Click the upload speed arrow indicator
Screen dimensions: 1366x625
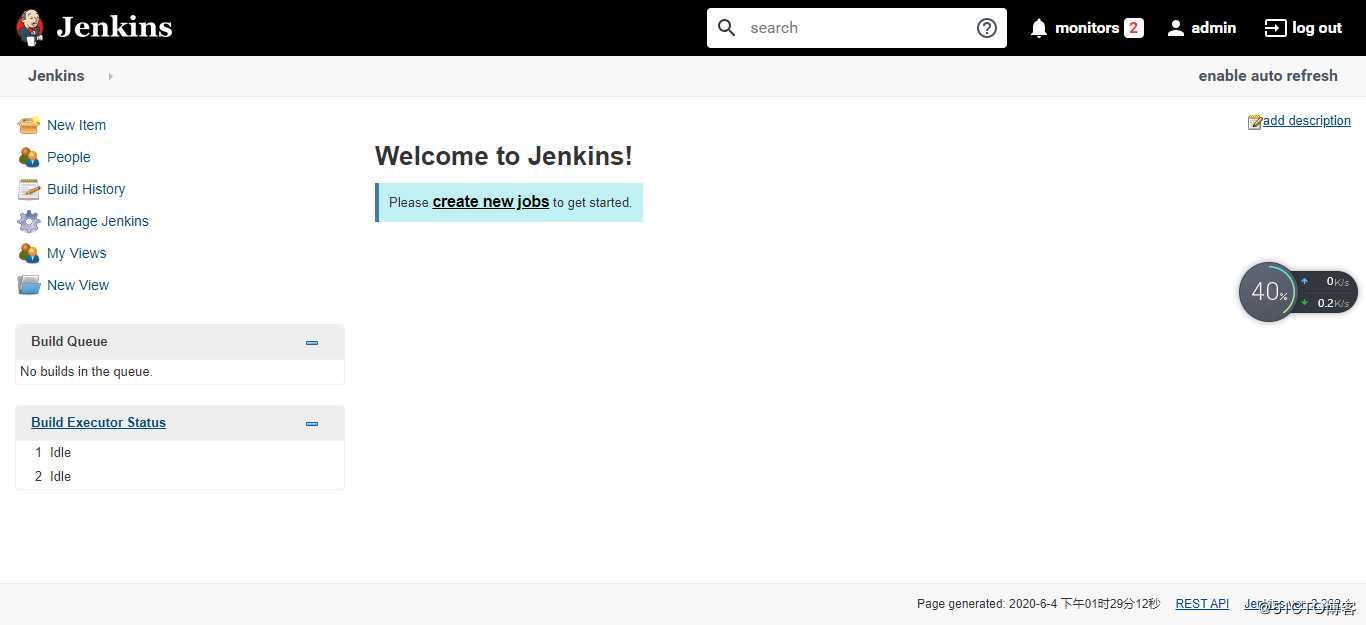click(x=1304, y=281)
